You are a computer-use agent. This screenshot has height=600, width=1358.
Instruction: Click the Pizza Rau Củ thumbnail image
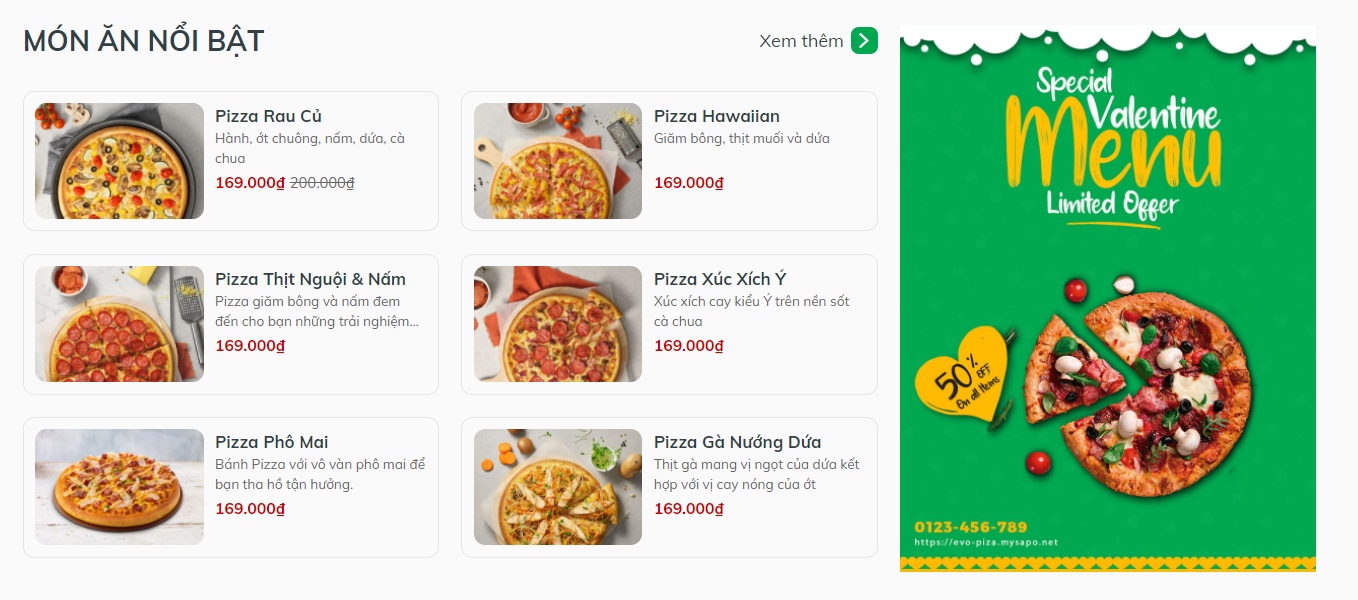click(119, 160)
